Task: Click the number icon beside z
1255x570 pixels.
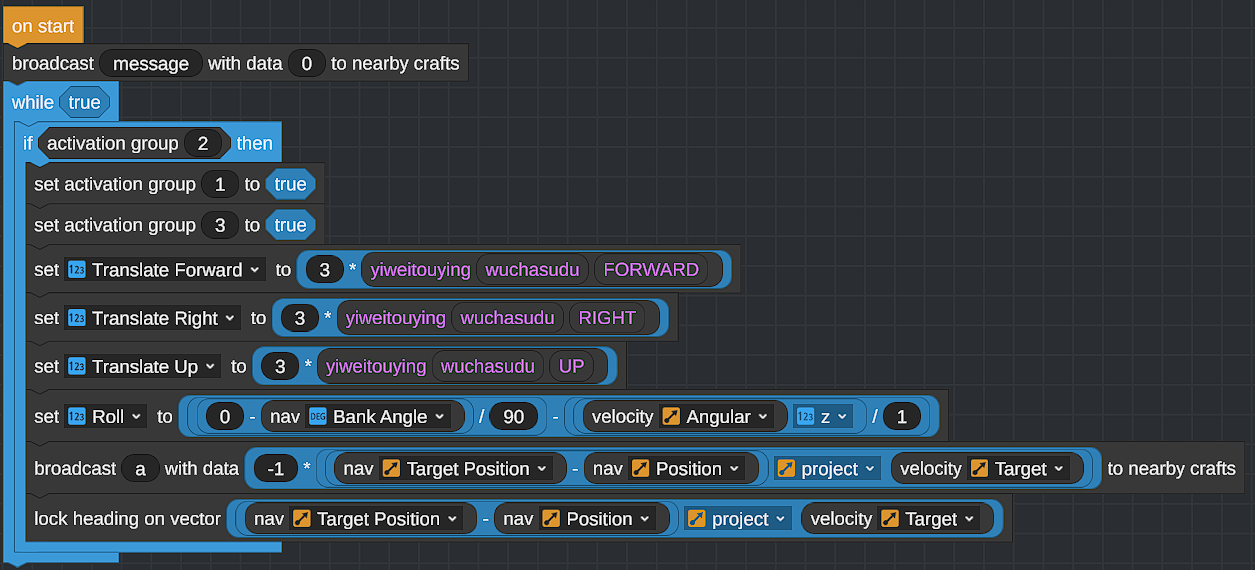Action: click(804, 417)
